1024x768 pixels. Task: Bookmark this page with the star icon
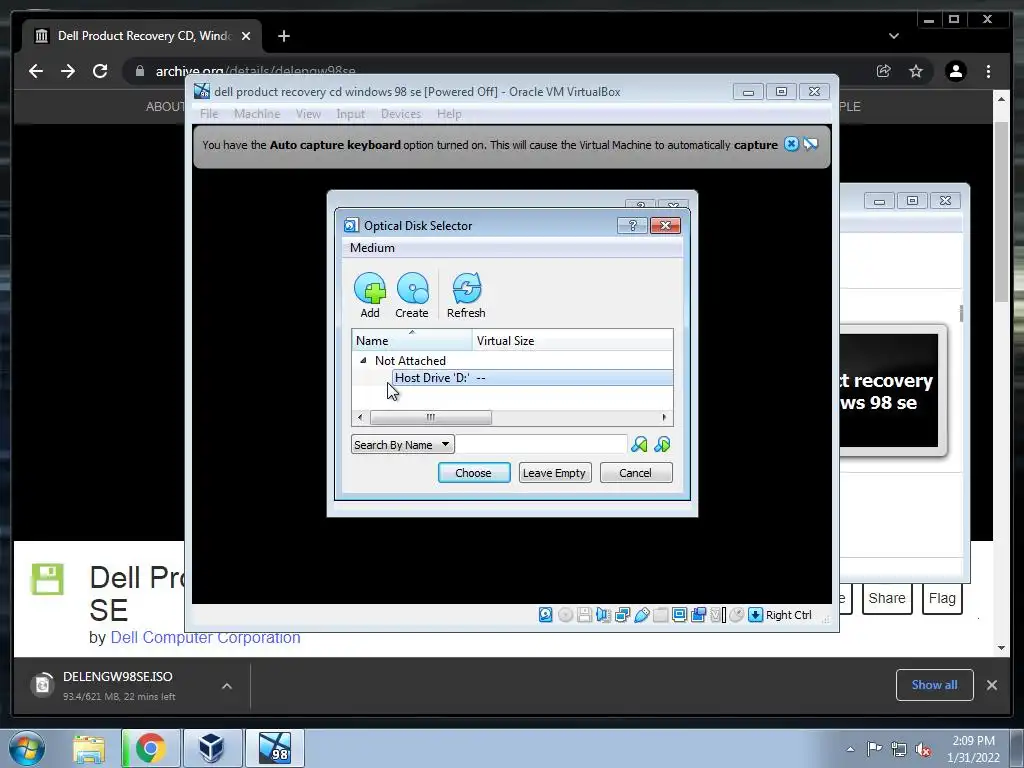[916, 71]
